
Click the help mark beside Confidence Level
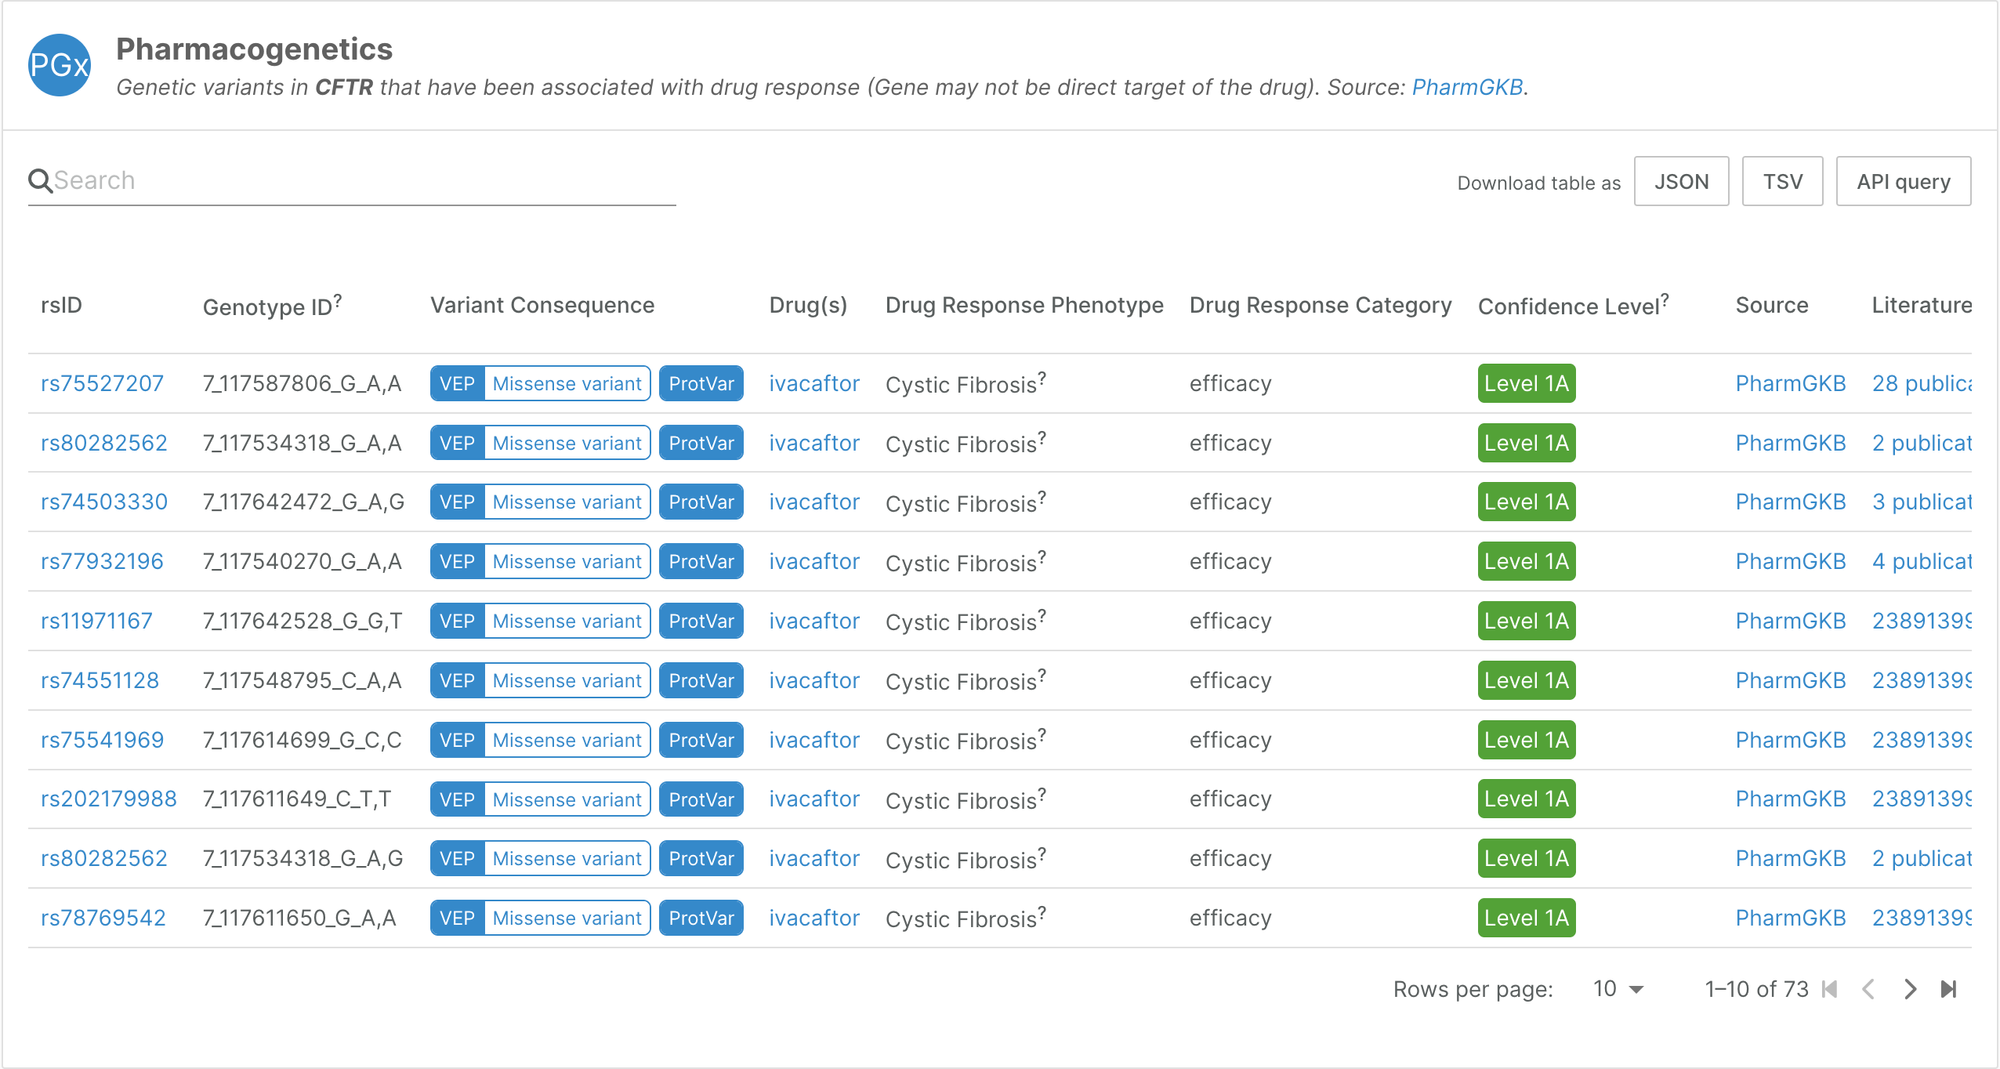pyautogui.click(x=1665, y=299)
